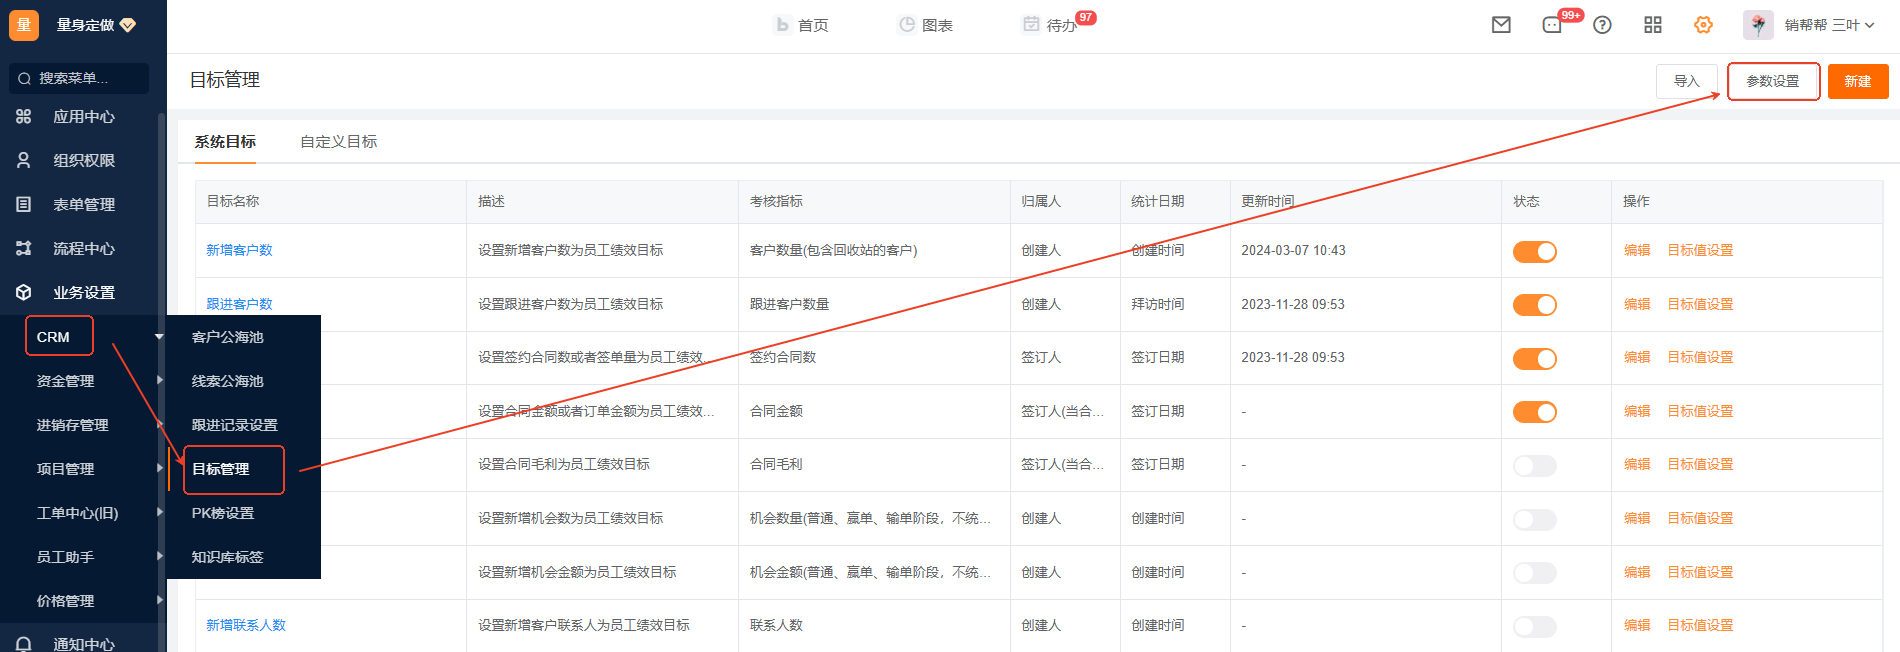Viewport: 1900px width, 652px height.
Task: Turn on the 新增联系人数 status toggle
Action: coord(1534,626)
